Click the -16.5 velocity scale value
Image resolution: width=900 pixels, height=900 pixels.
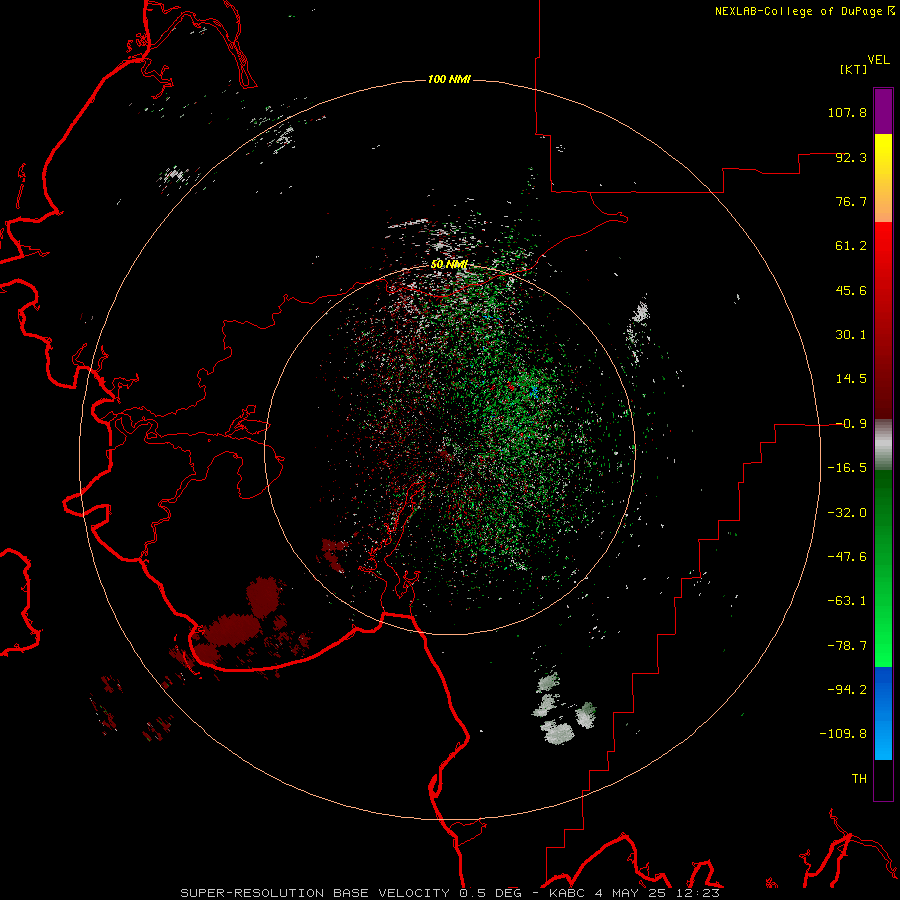(x=847, y=468)
